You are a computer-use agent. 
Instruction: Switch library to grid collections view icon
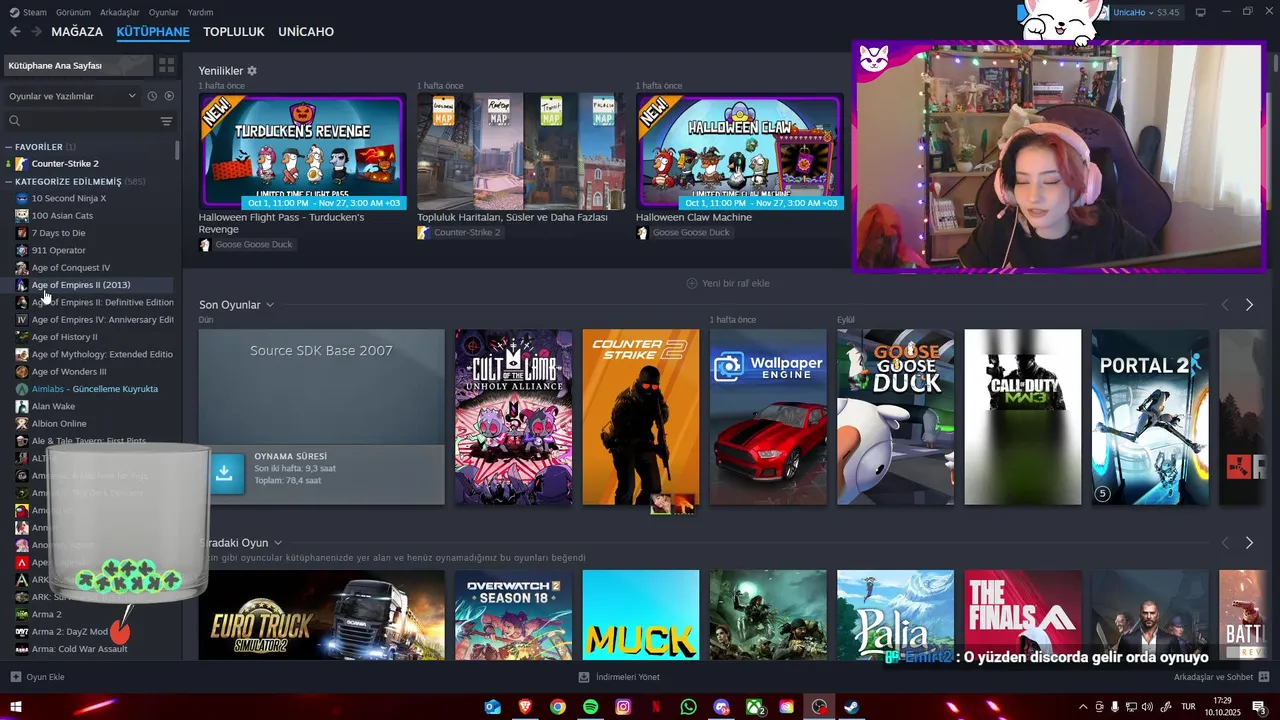point(166,65)
